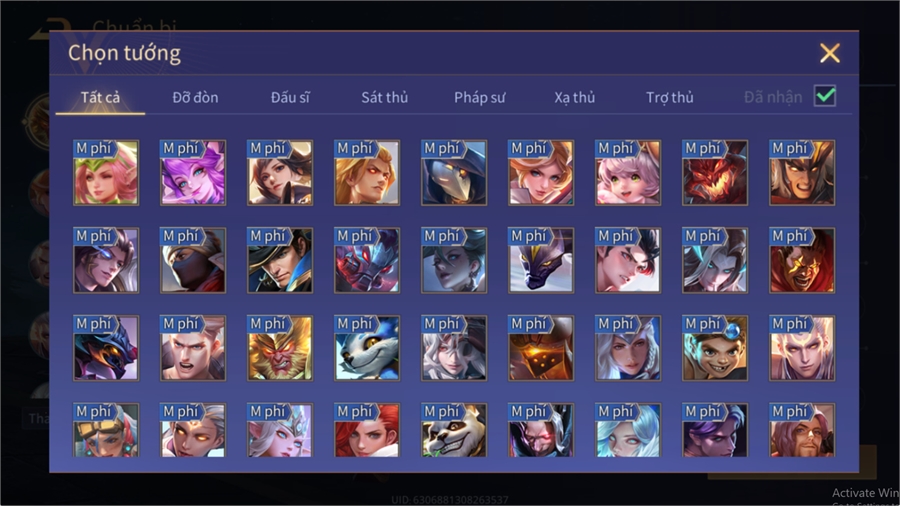900x506 pixels.
Task: Pick the goggles-wearing hero portrait
Action: (106, 430)
